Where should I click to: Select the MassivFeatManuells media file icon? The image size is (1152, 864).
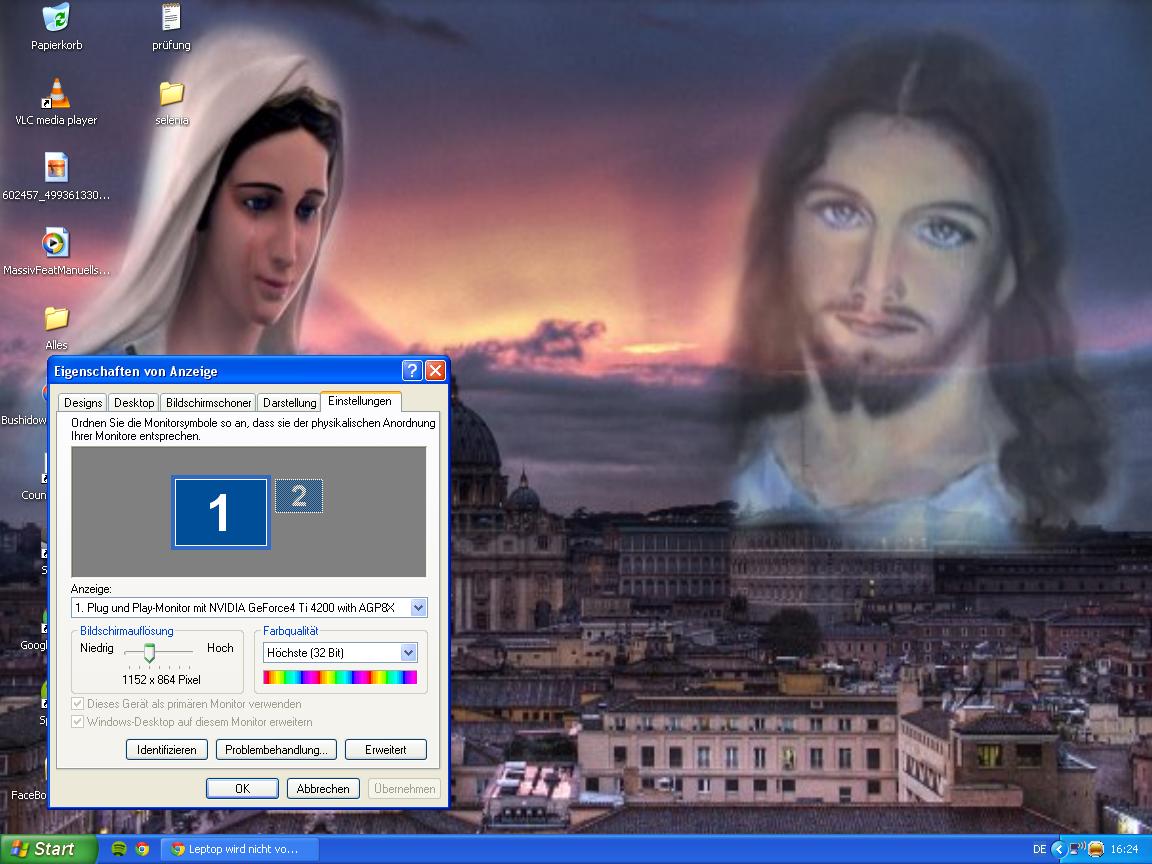pyautogui.click(x=56, y=244)
